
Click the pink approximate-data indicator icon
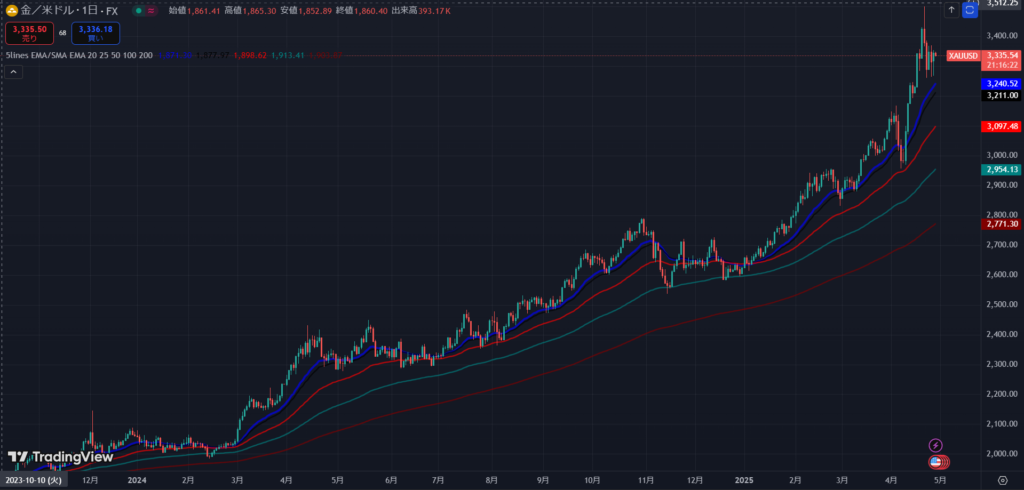point(152,11)
